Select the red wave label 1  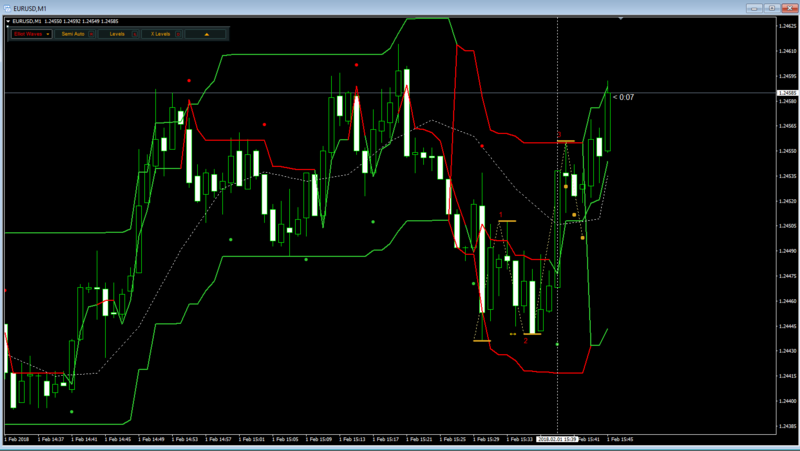(x=501, y=215)
